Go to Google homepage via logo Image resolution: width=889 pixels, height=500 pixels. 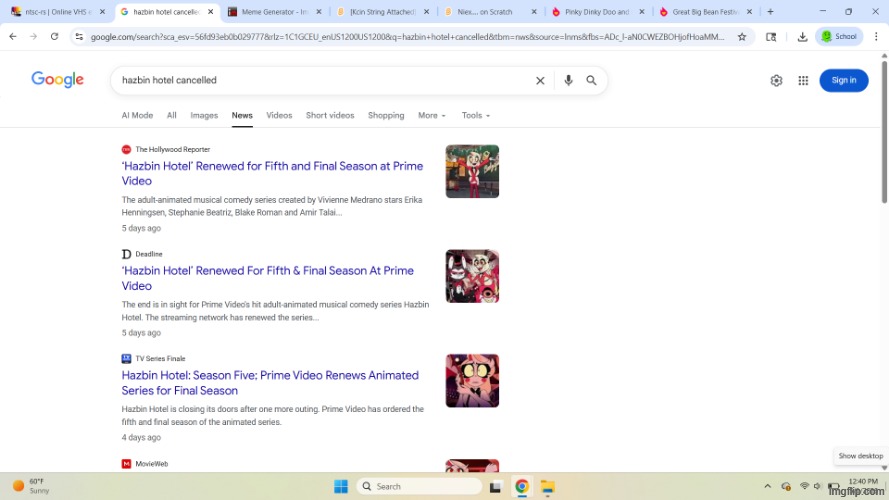pyautogui.click(x=57, y=79)
